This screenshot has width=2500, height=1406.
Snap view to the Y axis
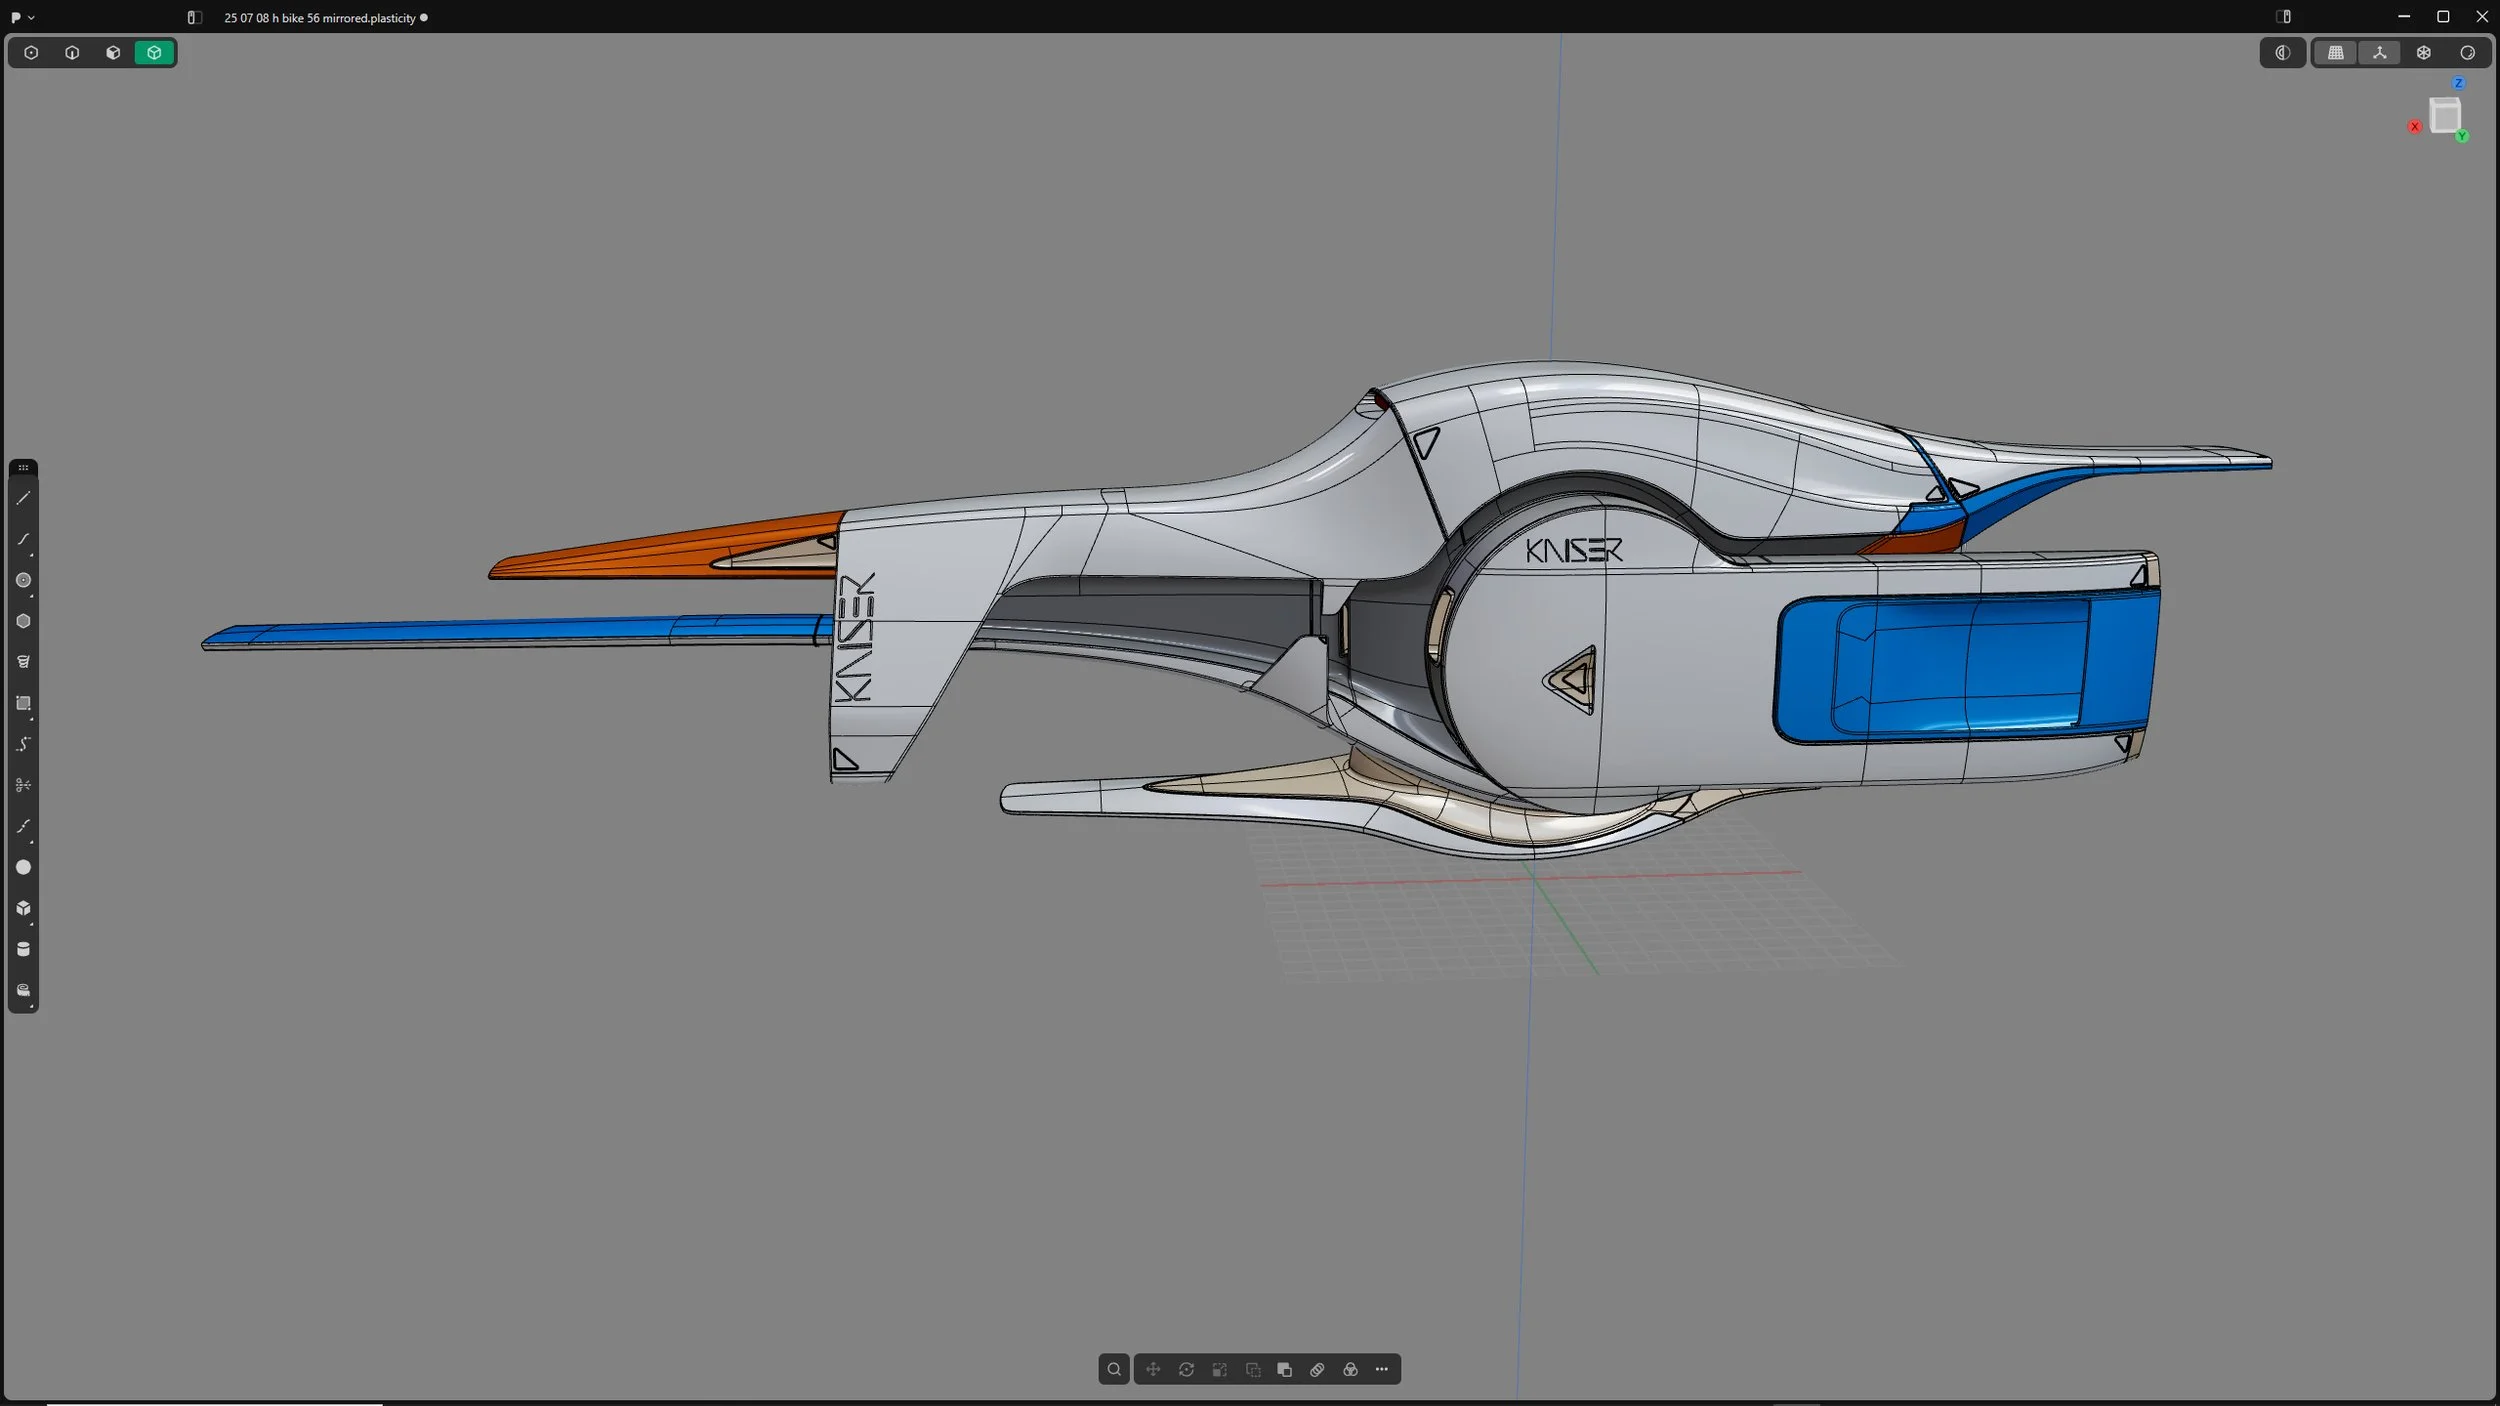pyautogui.click(x=2462, y=136)
